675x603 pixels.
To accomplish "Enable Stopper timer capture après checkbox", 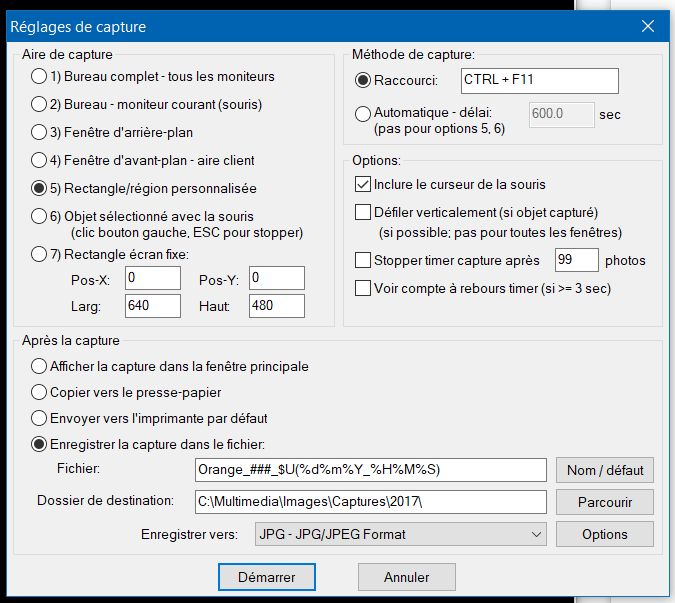I will (363, 260).
